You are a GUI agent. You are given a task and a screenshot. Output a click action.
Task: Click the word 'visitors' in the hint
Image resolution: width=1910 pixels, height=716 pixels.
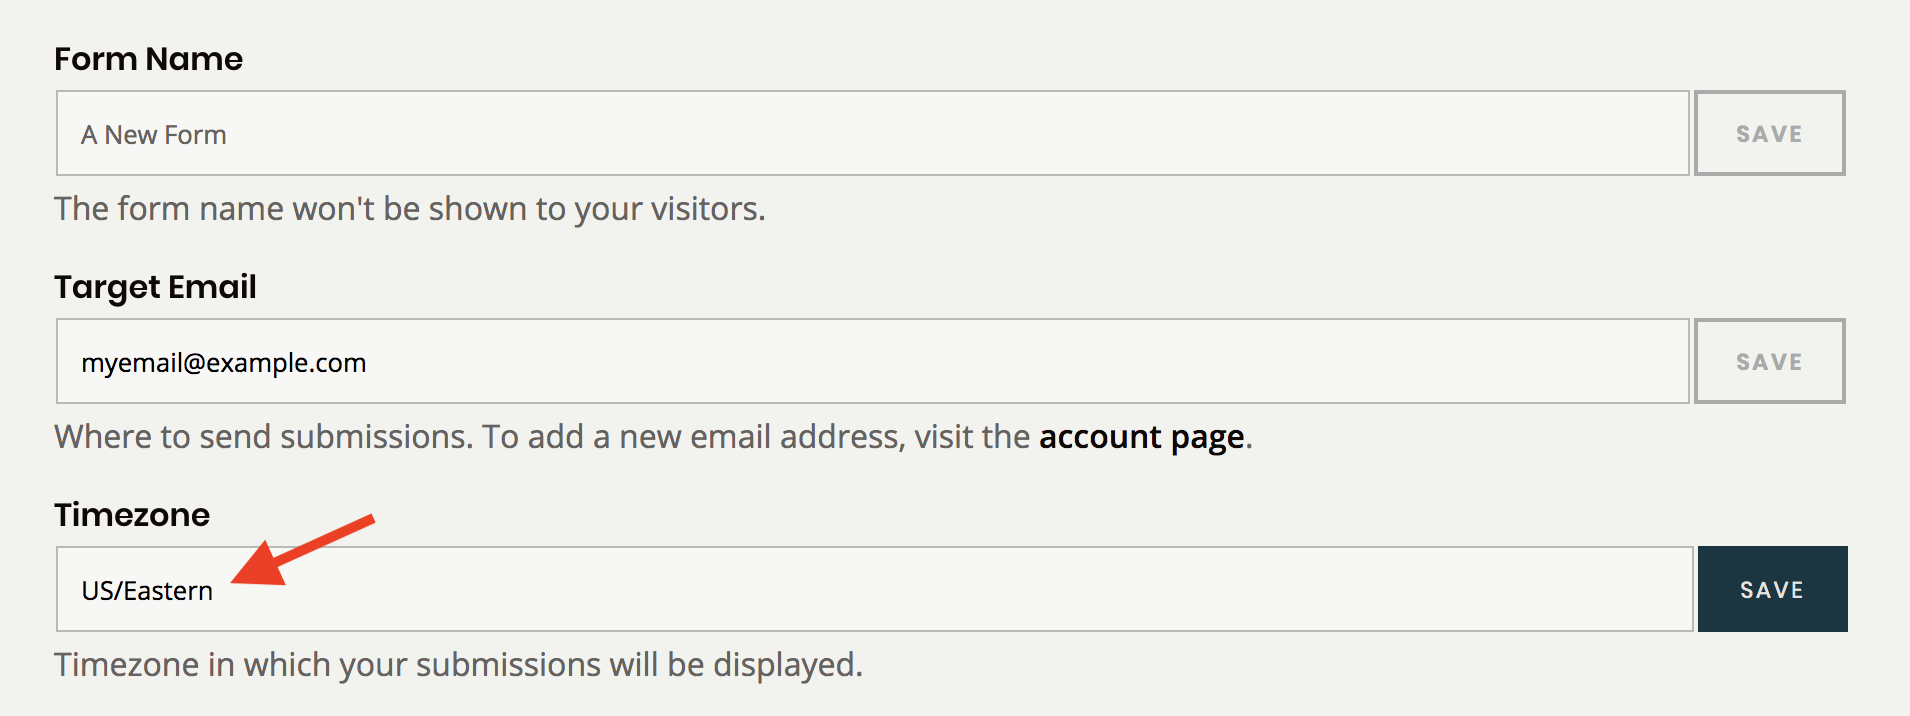click(x=706, y=209)
